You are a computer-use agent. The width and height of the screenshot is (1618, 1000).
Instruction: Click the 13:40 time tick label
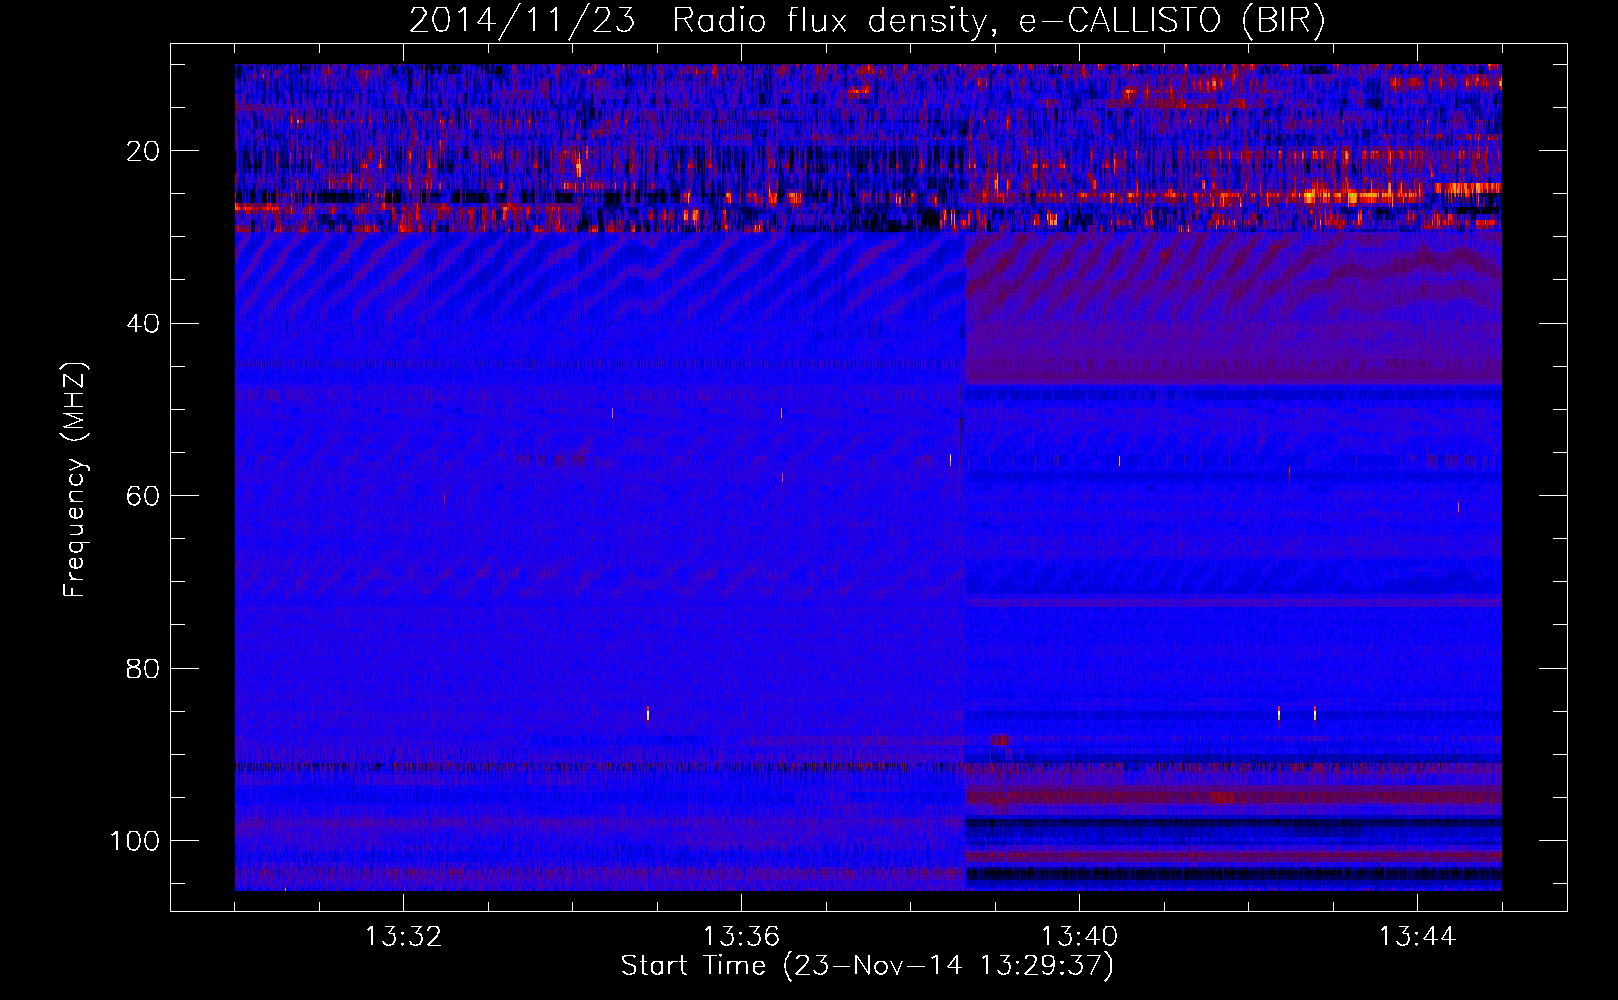[x=1079, y=937]
